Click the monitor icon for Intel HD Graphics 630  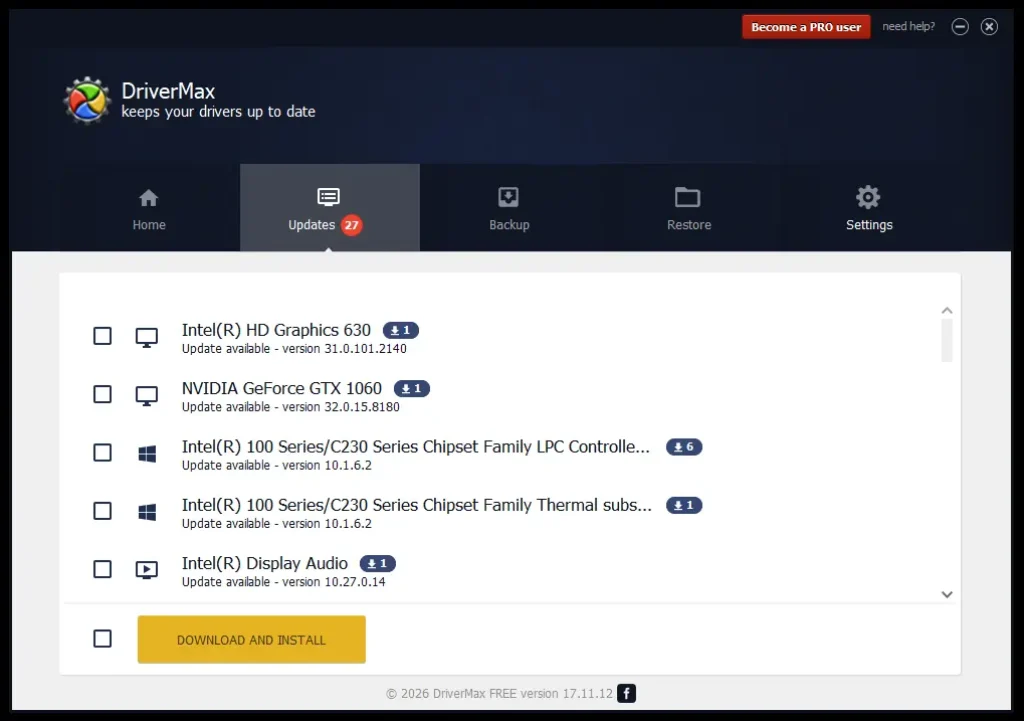(146, 338)
